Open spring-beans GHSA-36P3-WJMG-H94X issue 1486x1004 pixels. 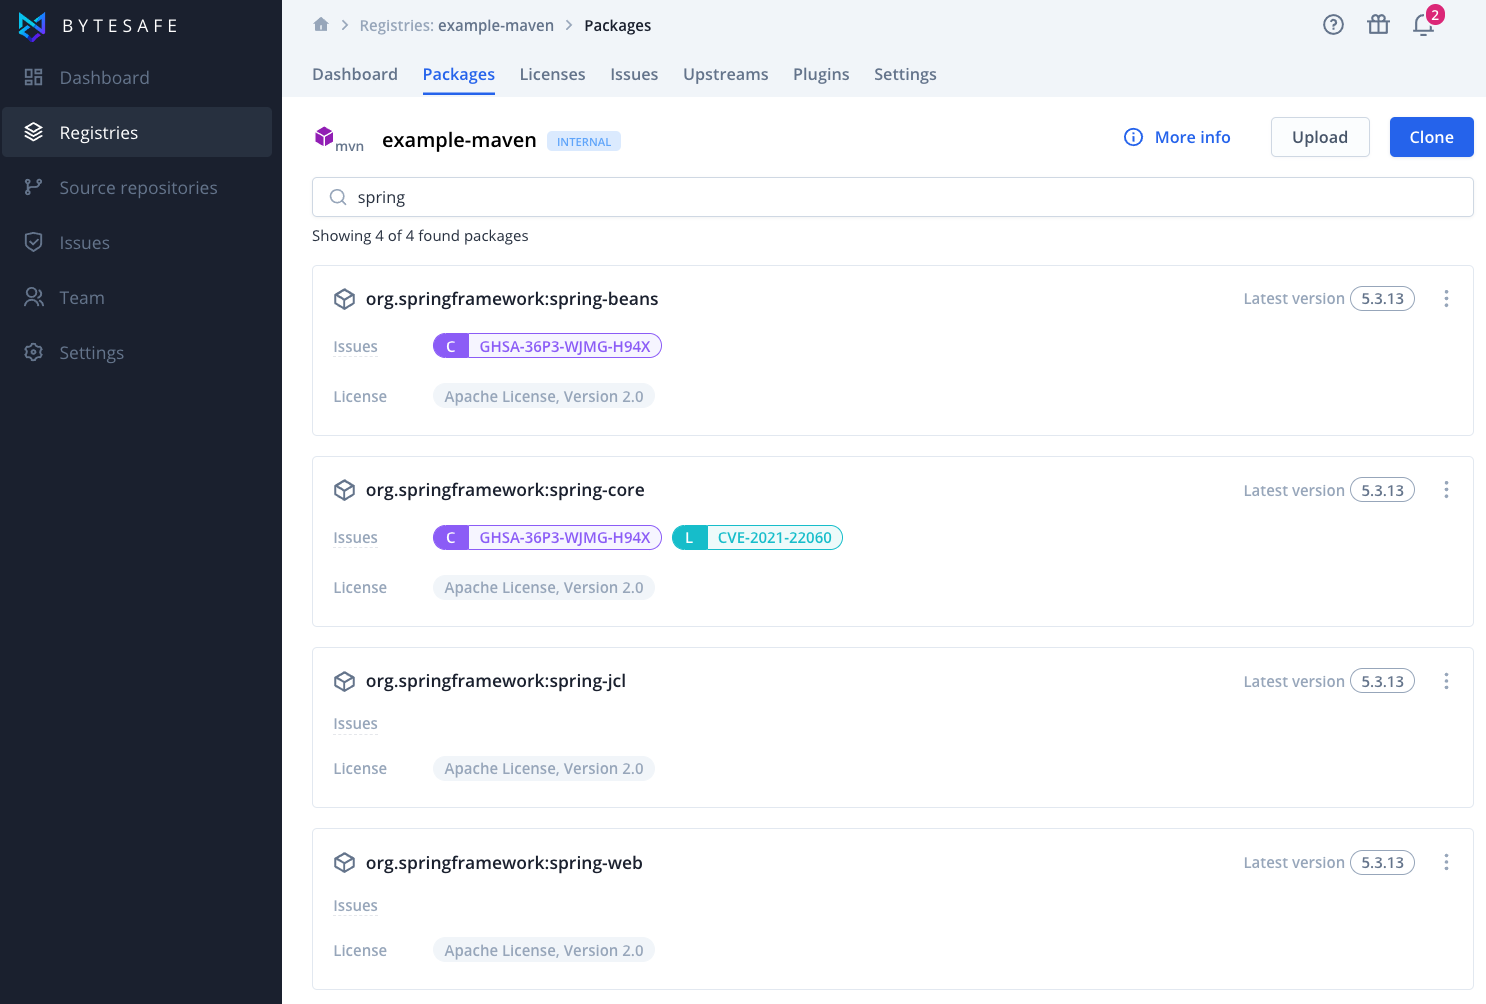pos(547,346)
